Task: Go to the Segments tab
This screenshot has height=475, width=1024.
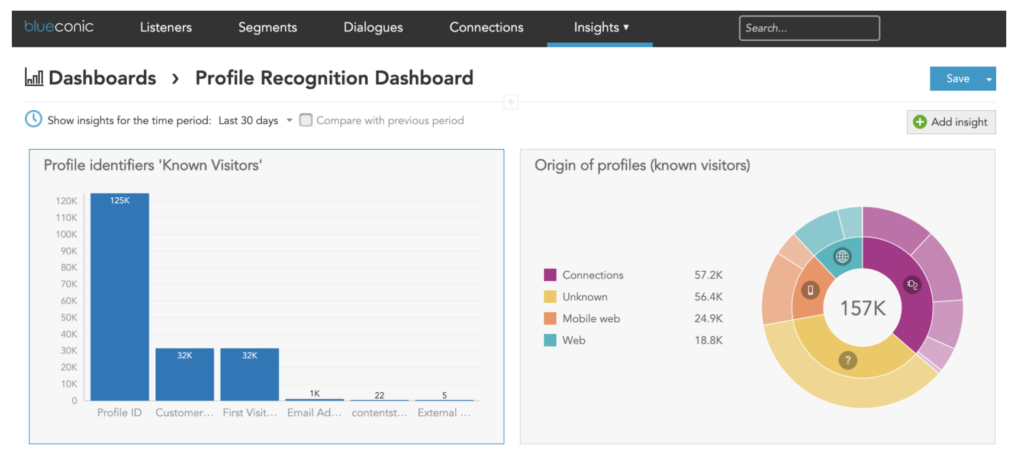Action: (267, 27)
